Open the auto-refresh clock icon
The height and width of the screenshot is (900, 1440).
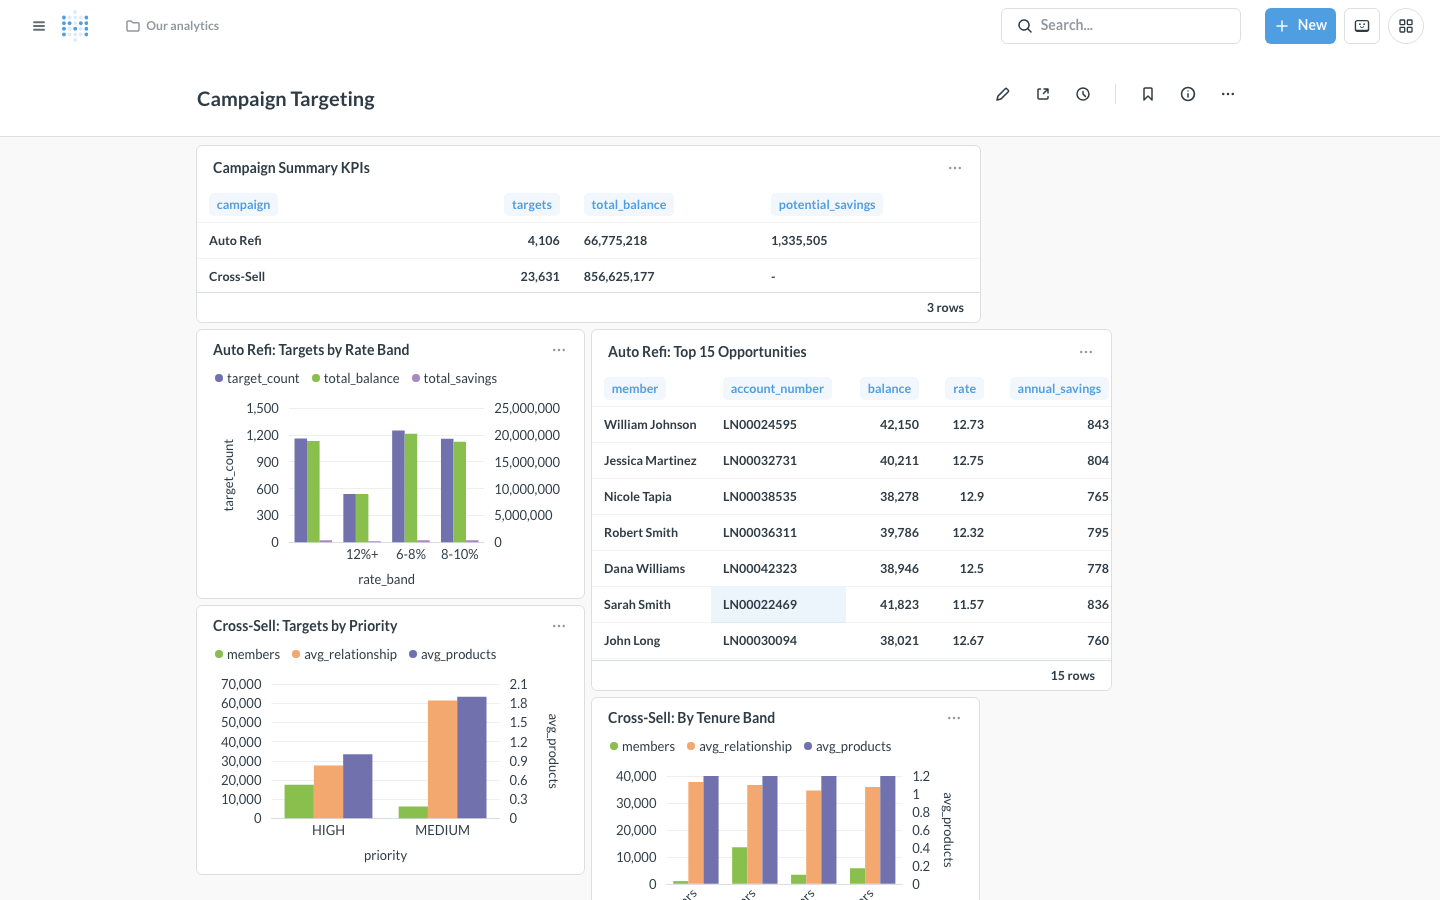tap(1083, 94)
